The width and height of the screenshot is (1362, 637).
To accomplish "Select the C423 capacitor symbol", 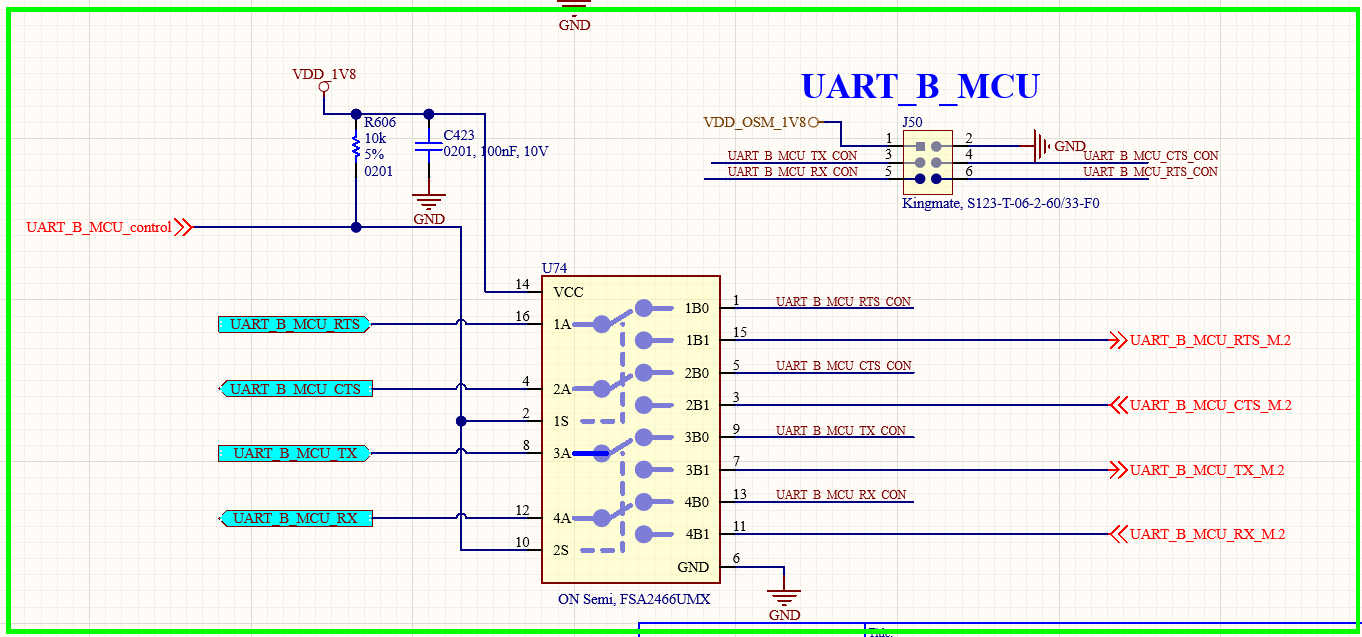I will pos(429,148).
